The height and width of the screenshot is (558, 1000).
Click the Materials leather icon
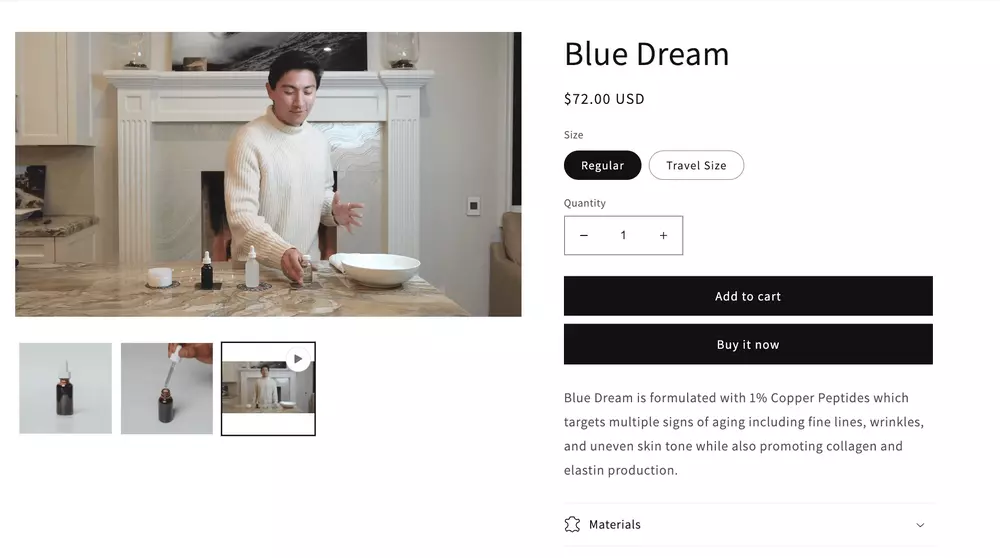click(572, 524)
